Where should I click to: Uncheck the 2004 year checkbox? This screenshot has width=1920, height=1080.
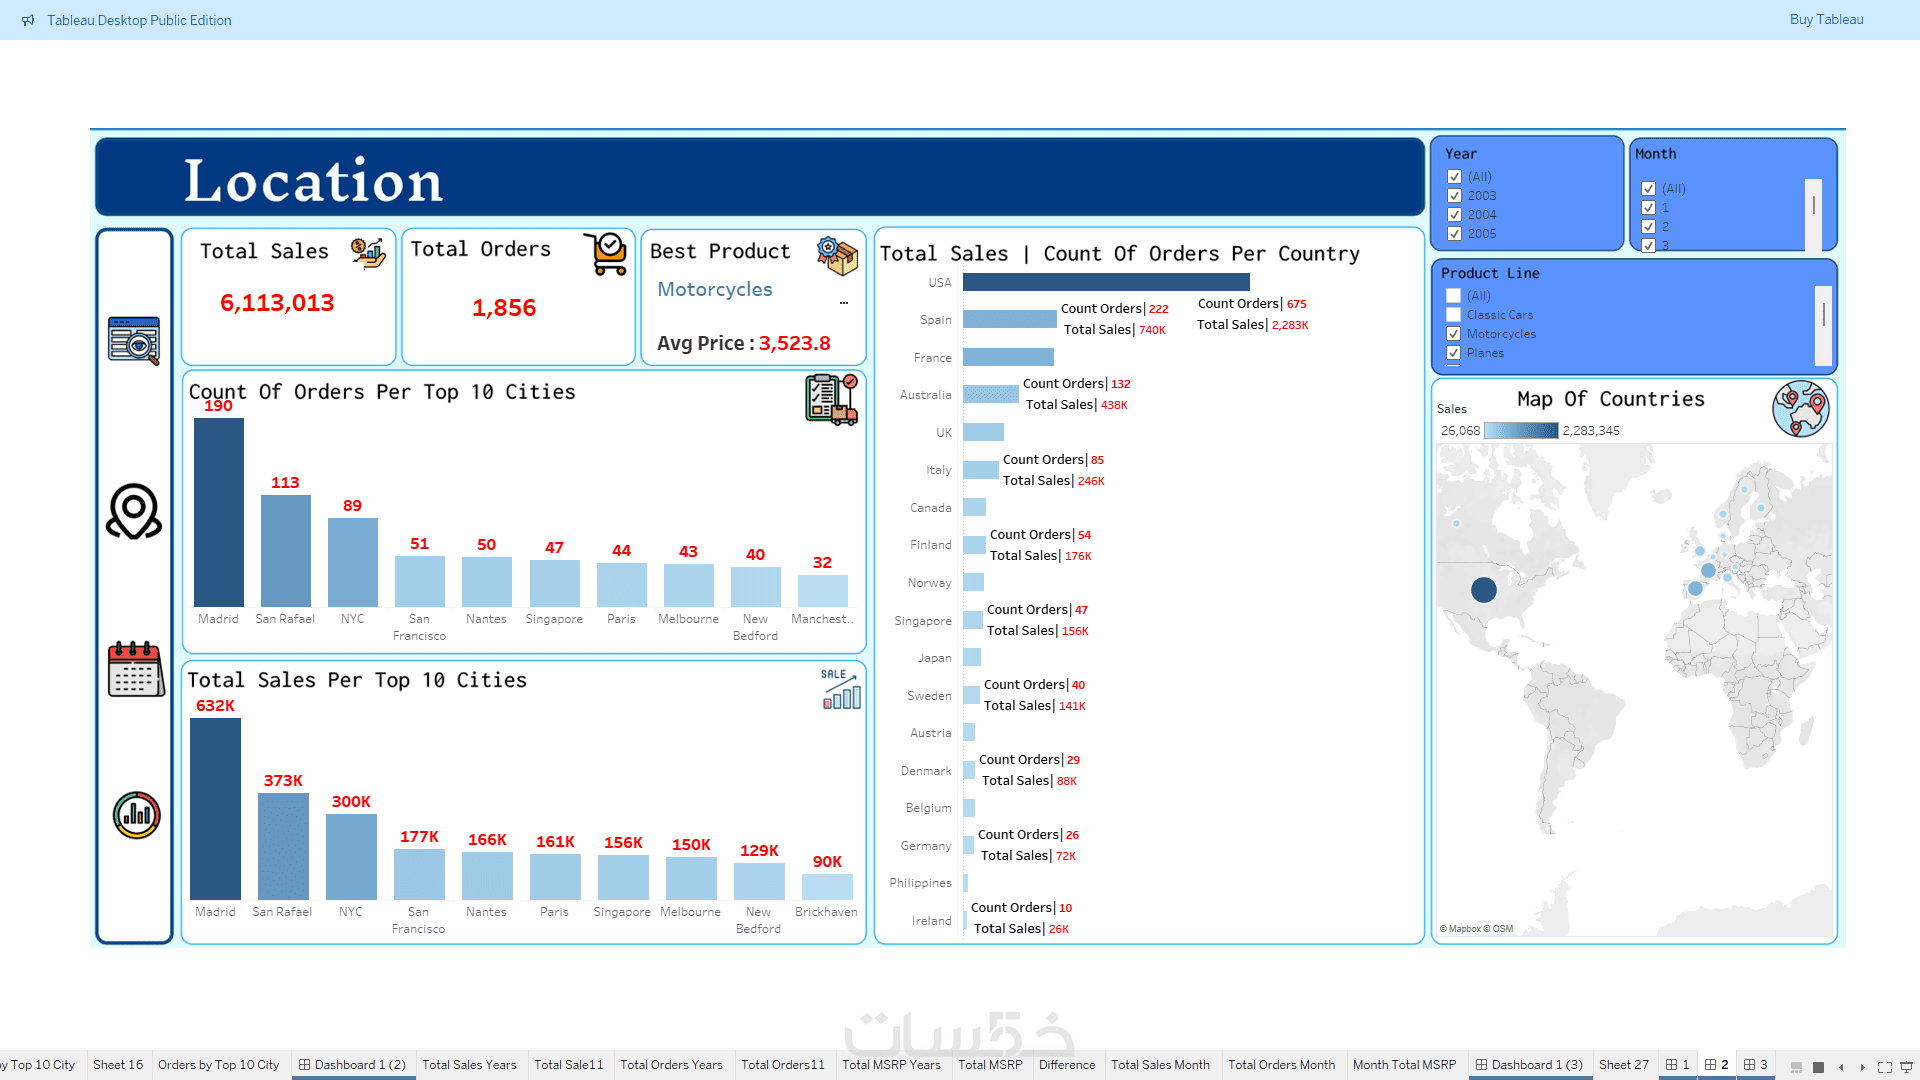pos(1454,215)
